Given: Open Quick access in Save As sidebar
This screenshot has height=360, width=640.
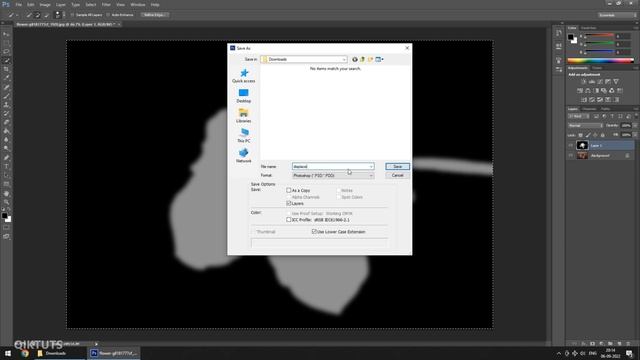Looking at the screenshot, I should 244,76.
